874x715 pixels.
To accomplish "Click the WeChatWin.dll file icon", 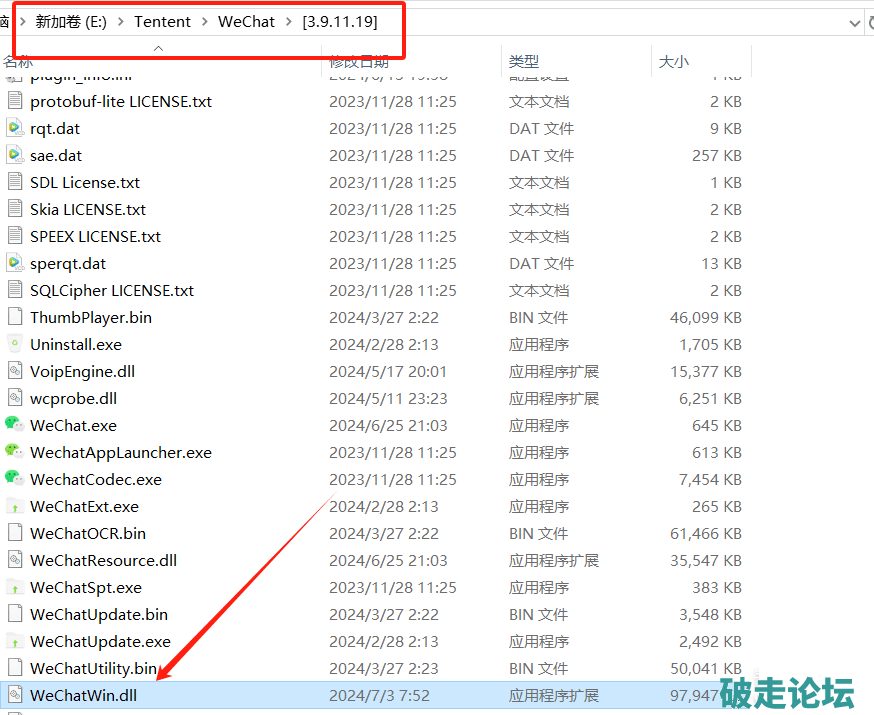I will [14, 695].
